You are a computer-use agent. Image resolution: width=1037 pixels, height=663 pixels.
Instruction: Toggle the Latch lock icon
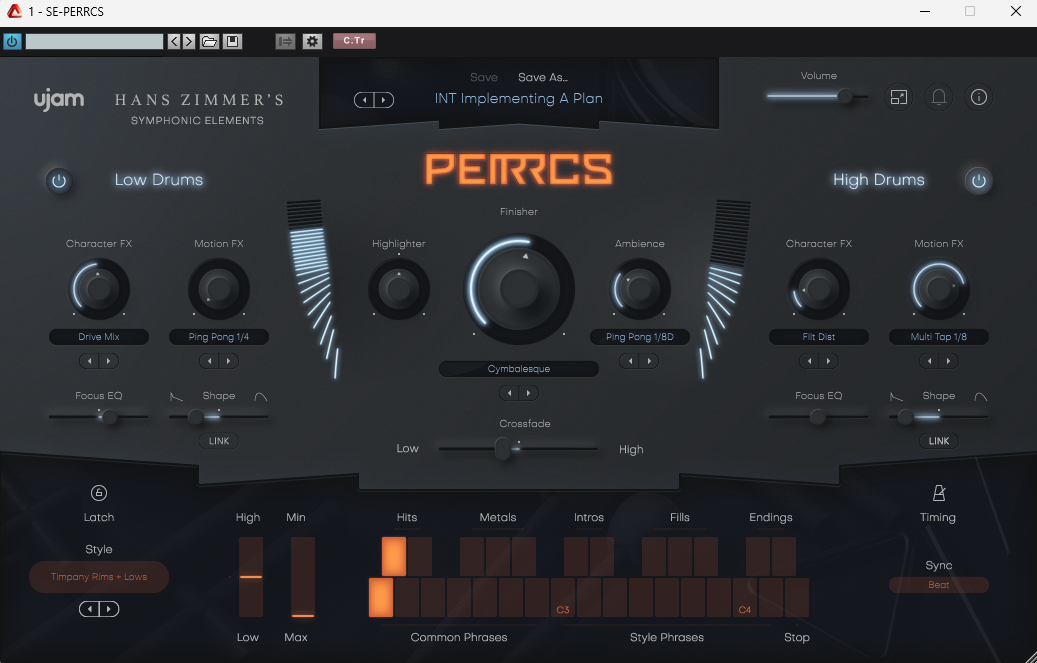pos(99,493)
